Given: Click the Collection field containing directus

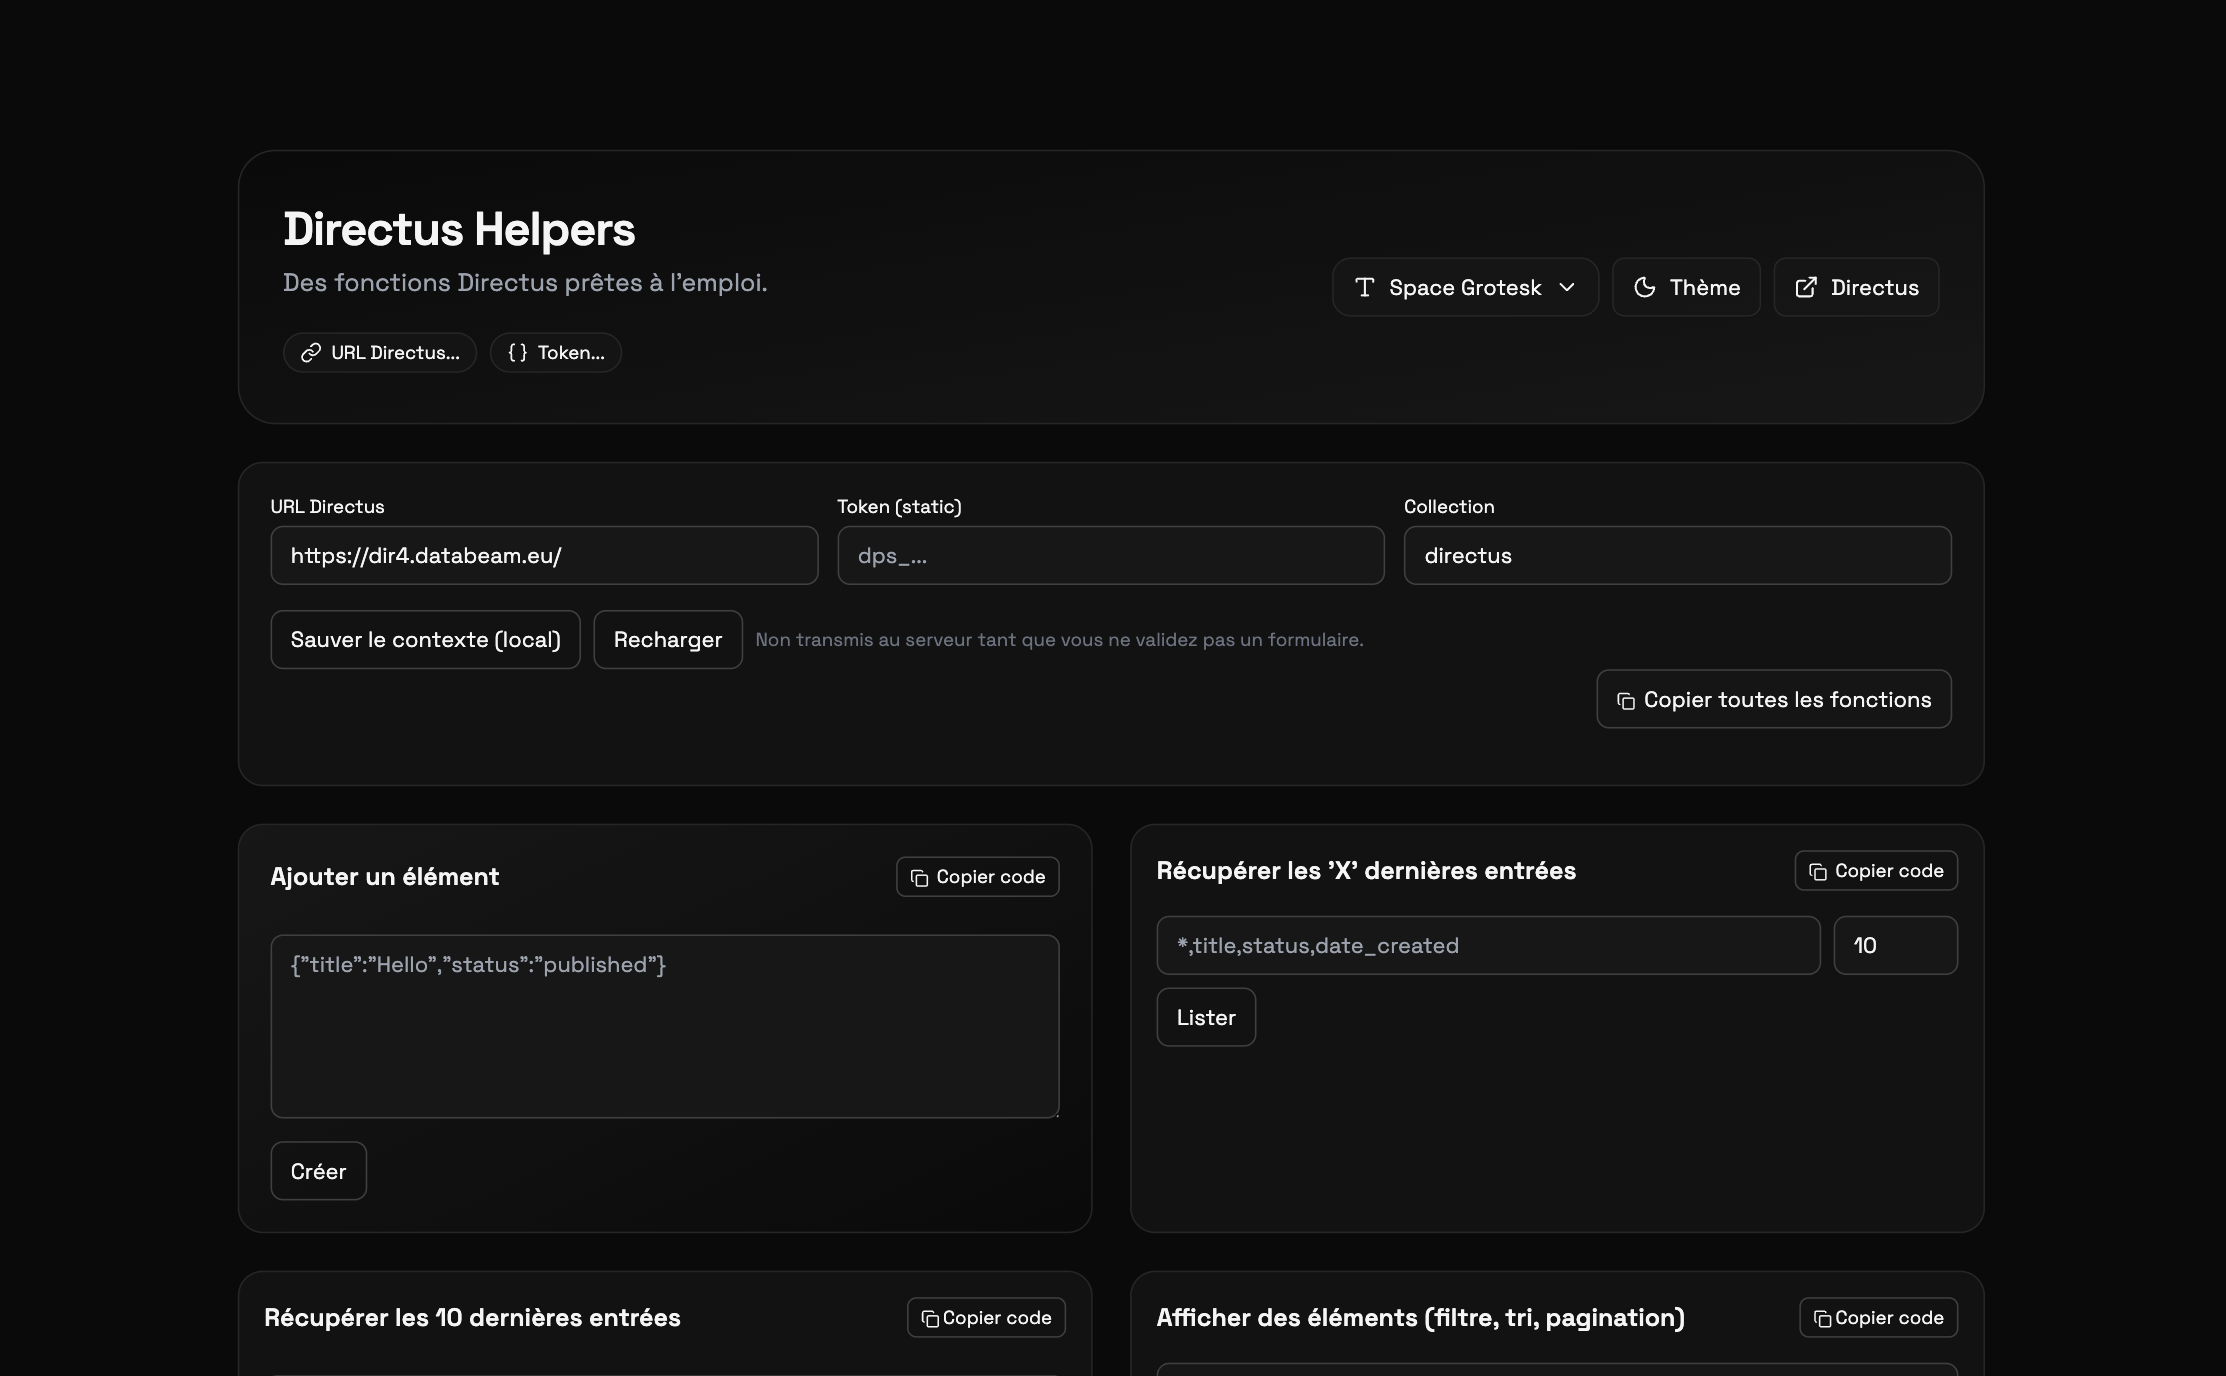Looking at the screenshot, I should [1677, 556].
